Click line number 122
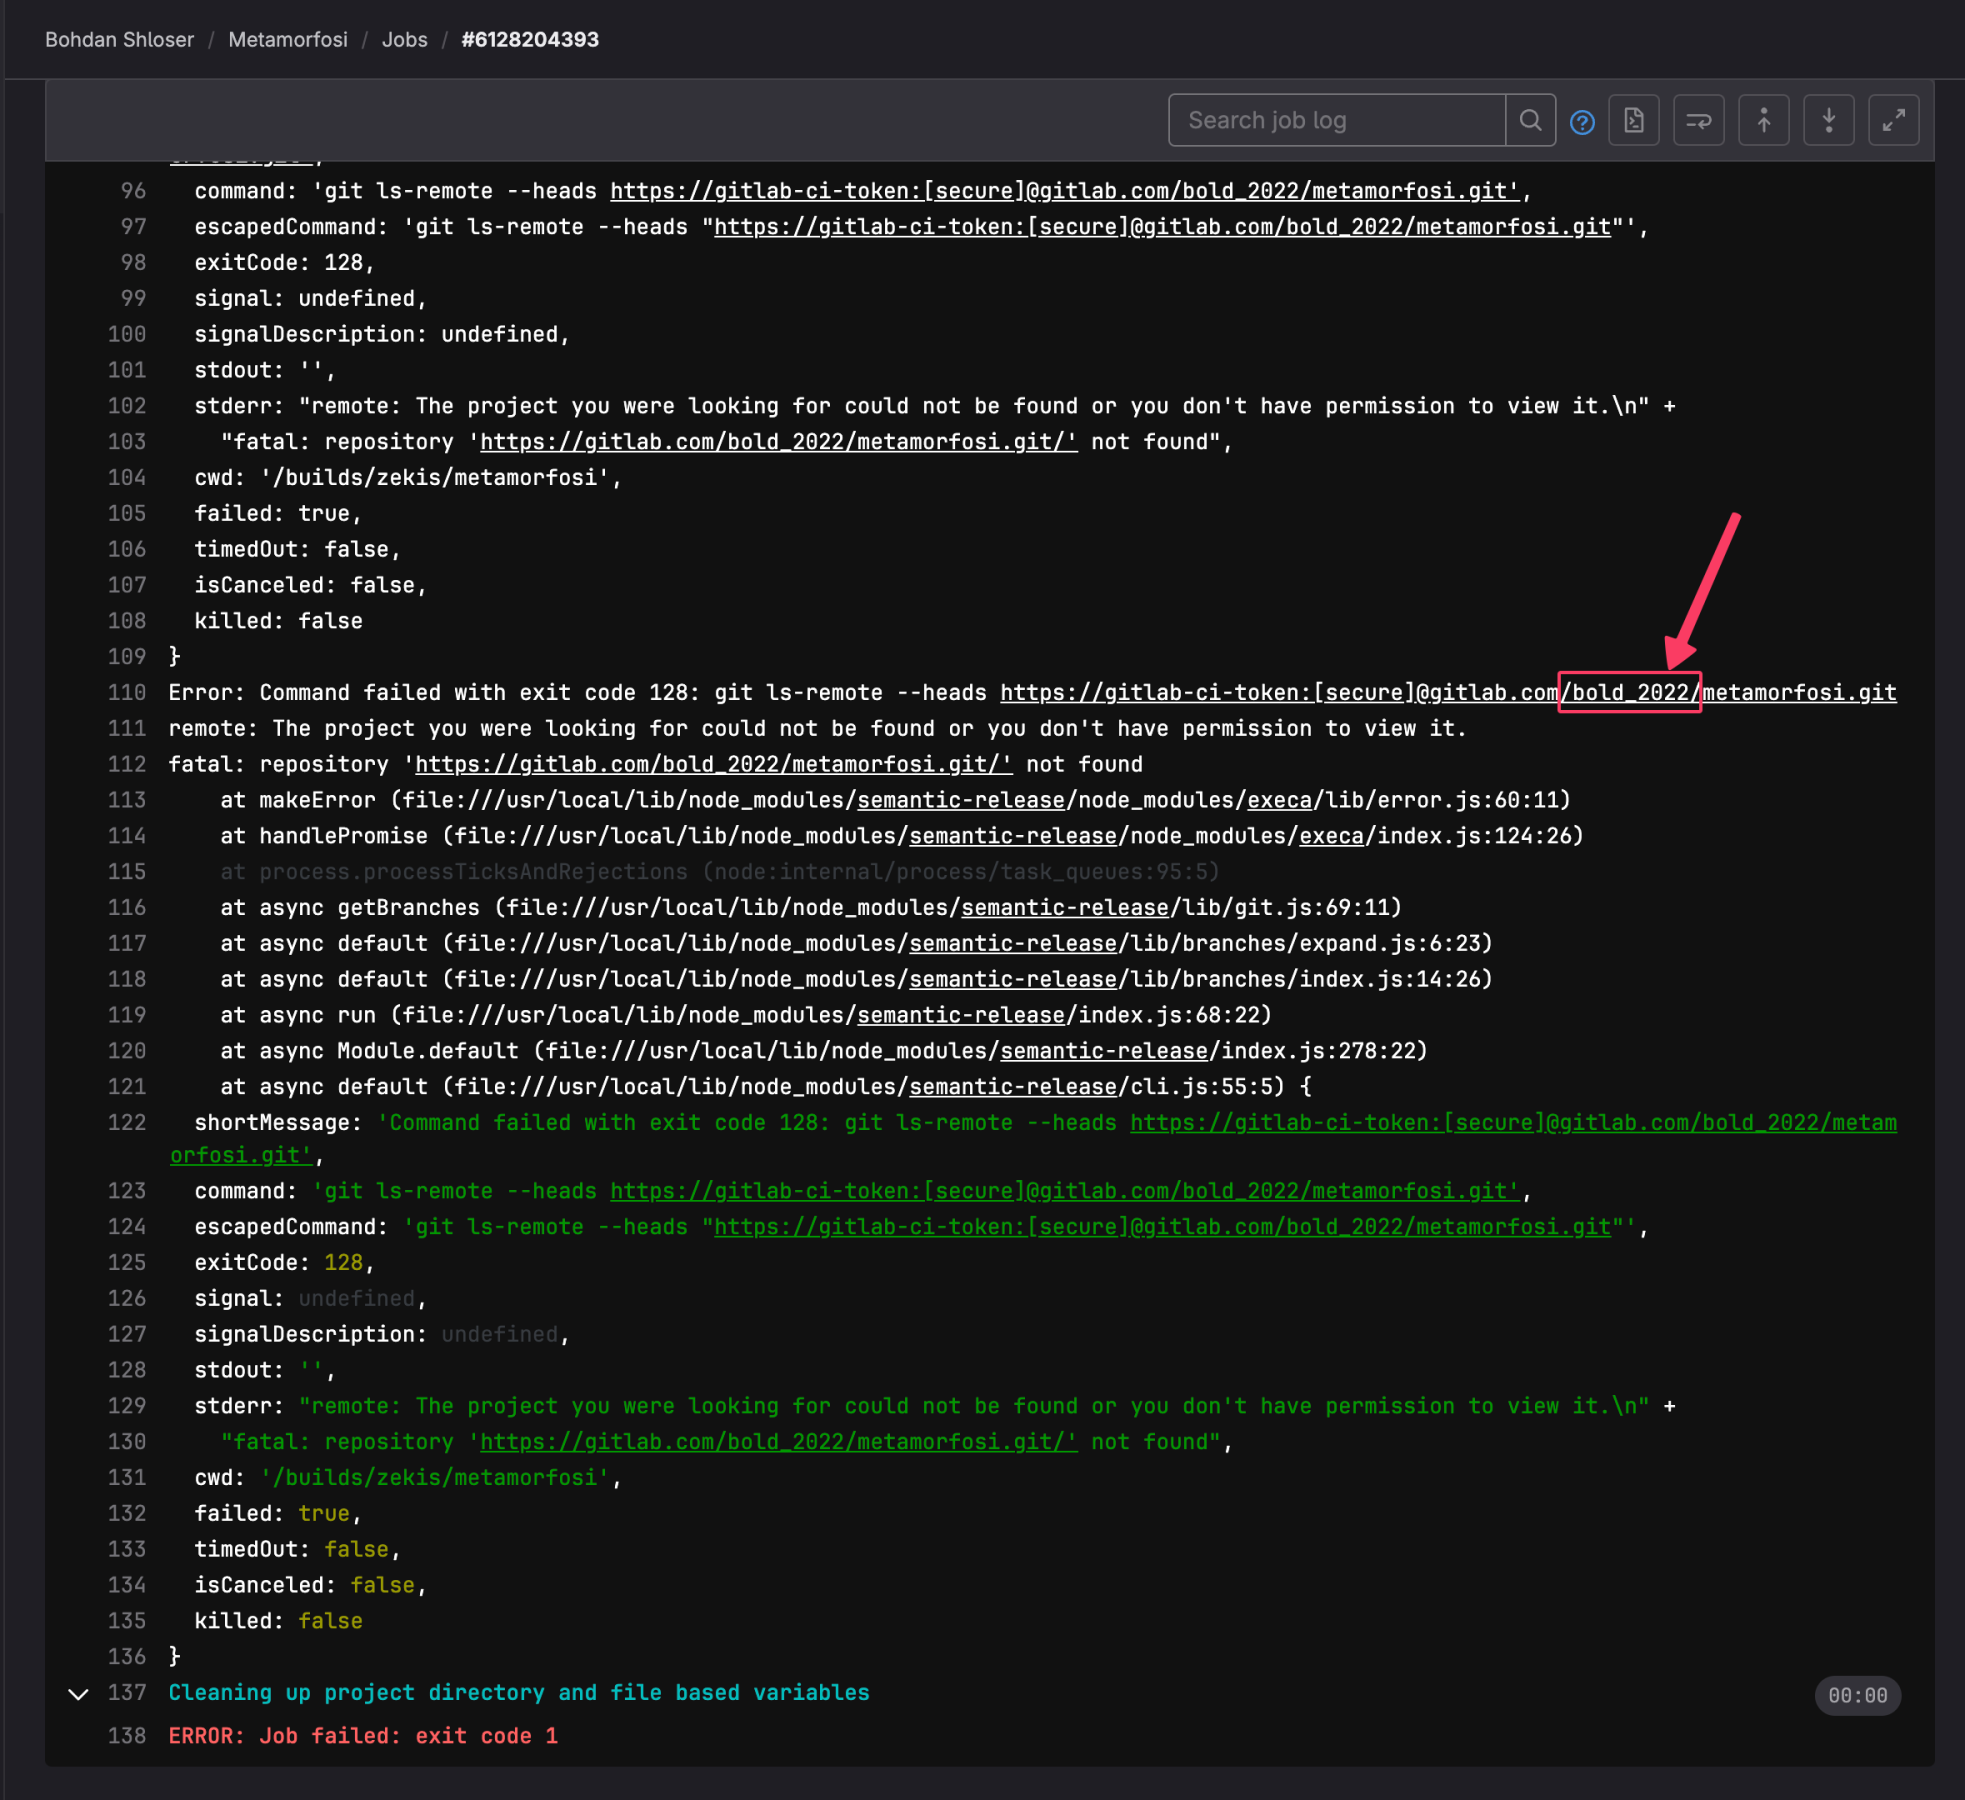 (x=127, y=1123)
